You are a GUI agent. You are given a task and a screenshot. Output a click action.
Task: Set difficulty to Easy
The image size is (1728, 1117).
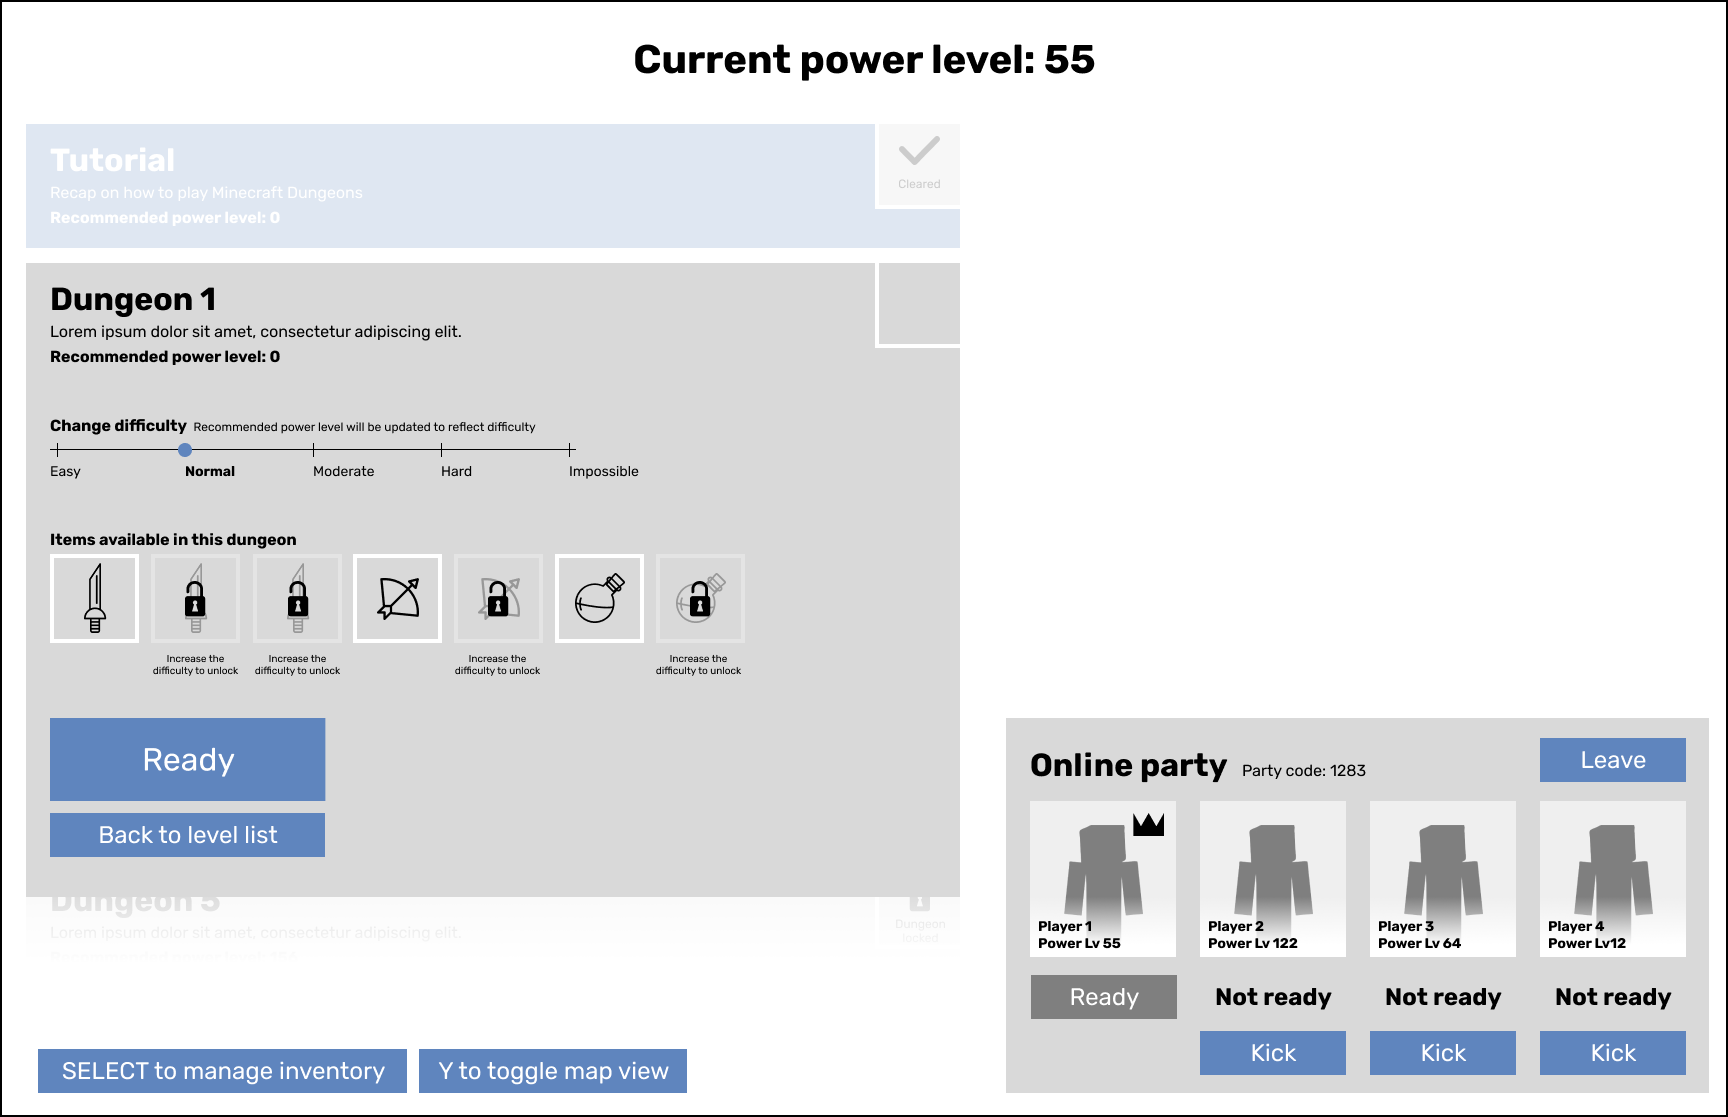tap(58, 450)
